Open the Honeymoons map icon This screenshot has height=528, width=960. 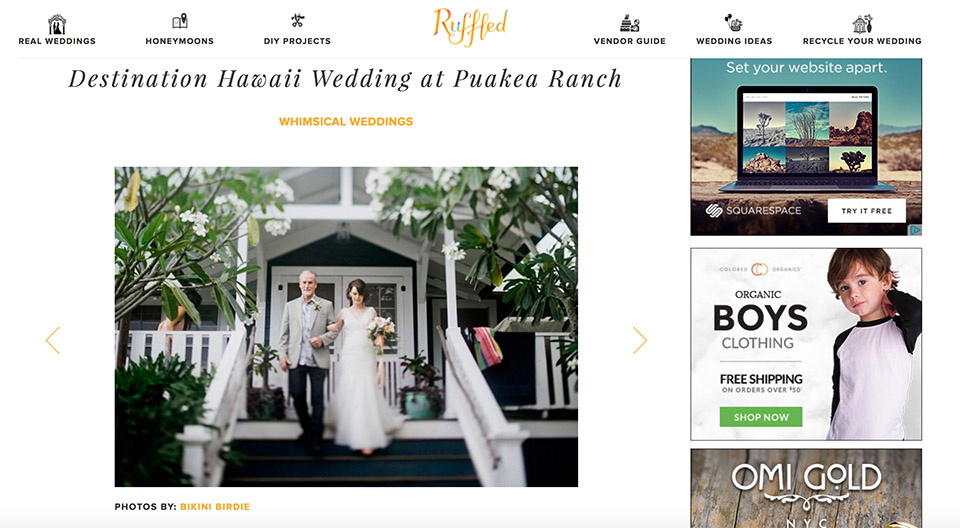click(179, 22)
